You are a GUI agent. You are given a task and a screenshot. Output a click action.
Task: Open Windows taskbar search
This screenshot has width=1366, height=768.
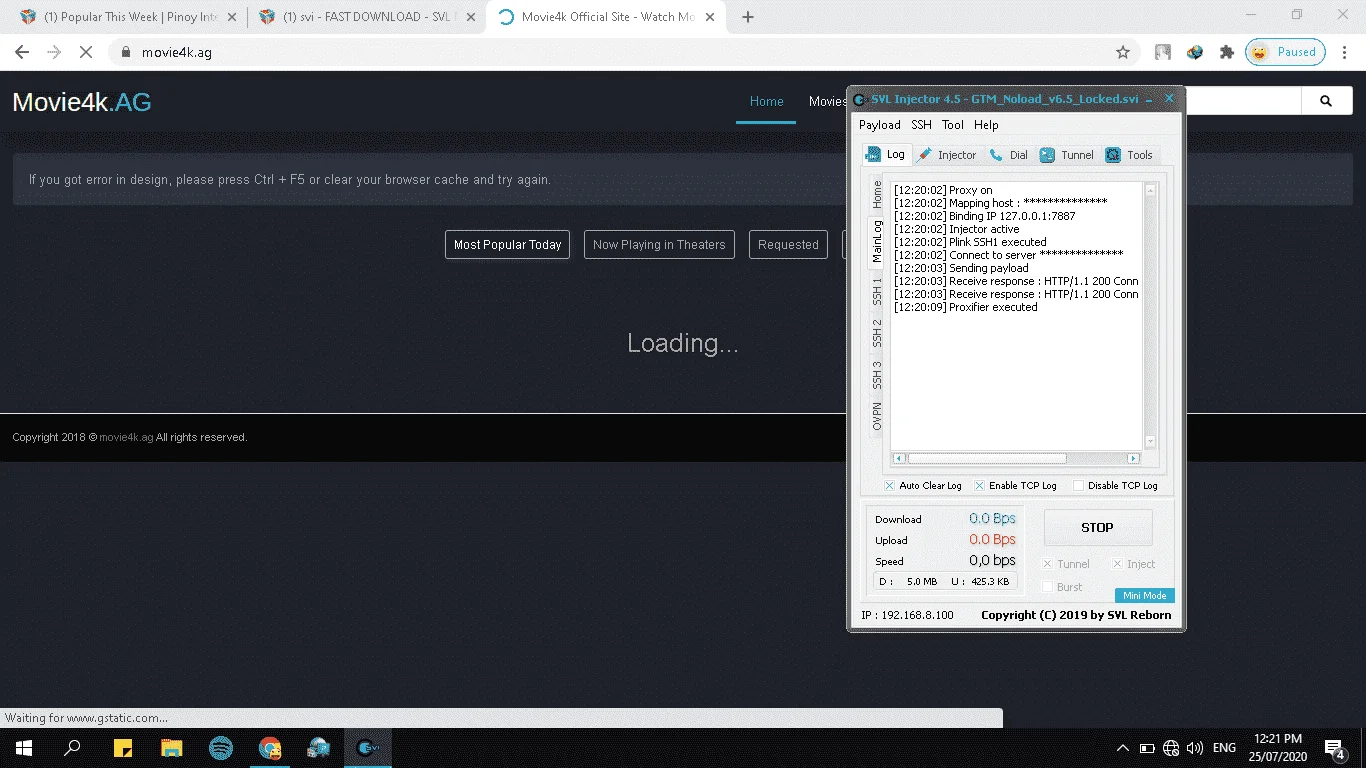point(72,747)
